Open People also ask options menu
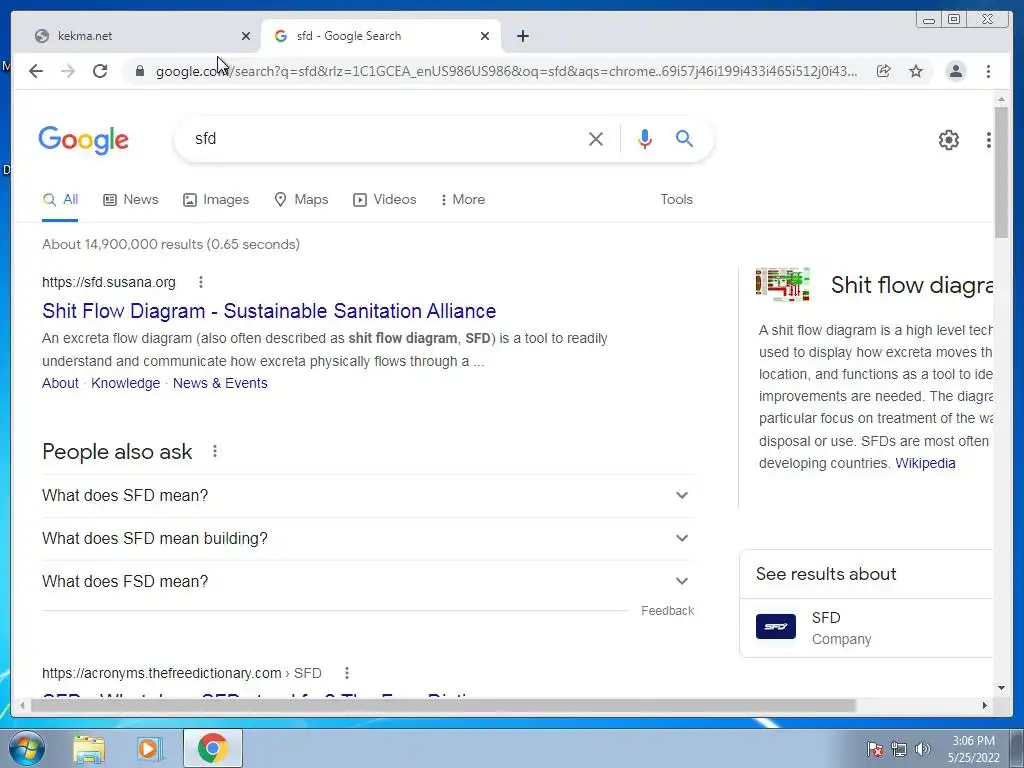Viewport: 1024px width, 768px height. click(215, 451)
